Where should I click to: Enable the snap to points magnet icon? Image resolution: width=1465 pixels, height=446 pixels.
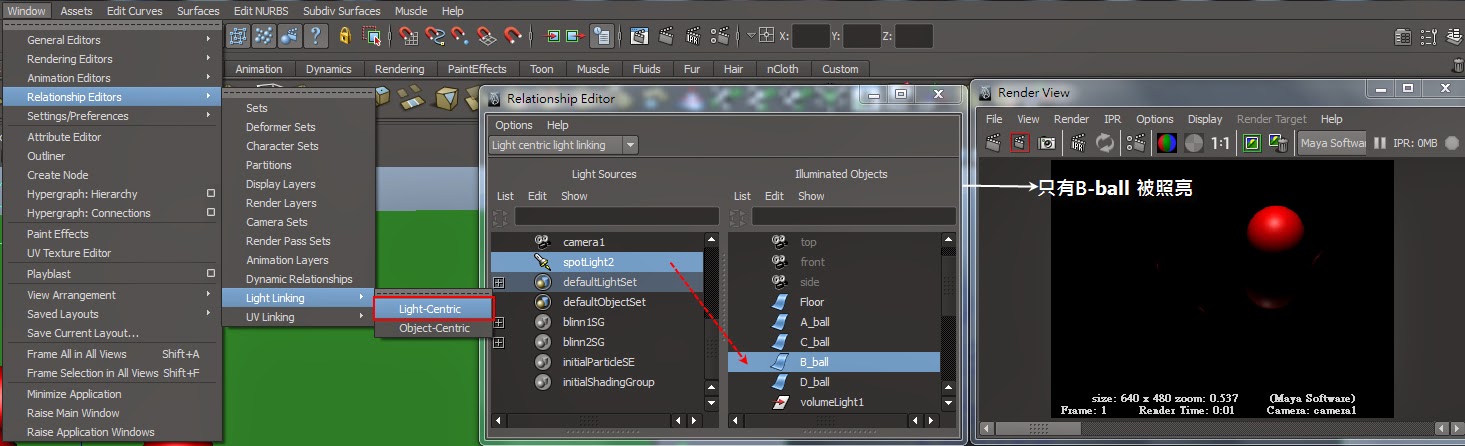coord(460,37)
